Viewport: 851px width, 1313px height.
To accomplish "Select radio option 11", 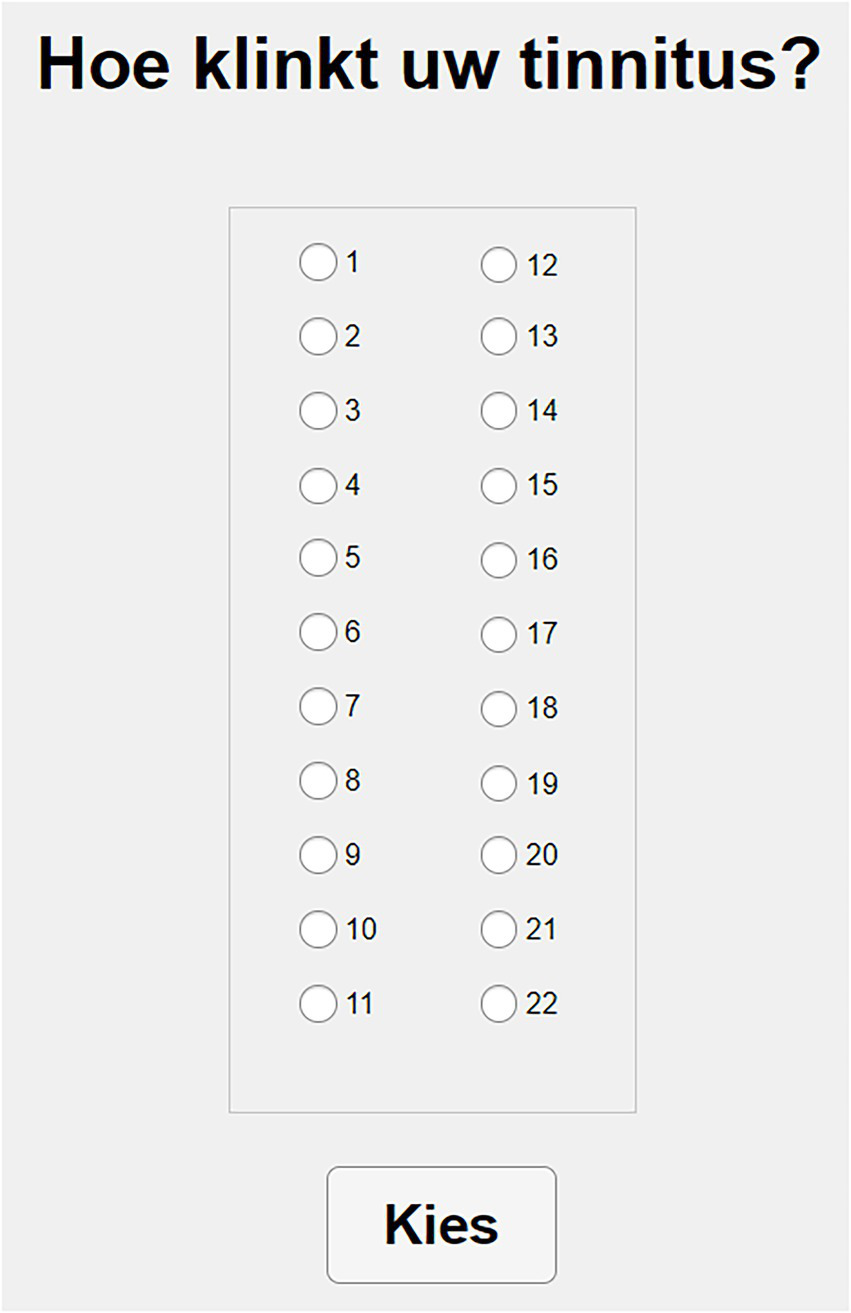I will tap(317, 1003).
